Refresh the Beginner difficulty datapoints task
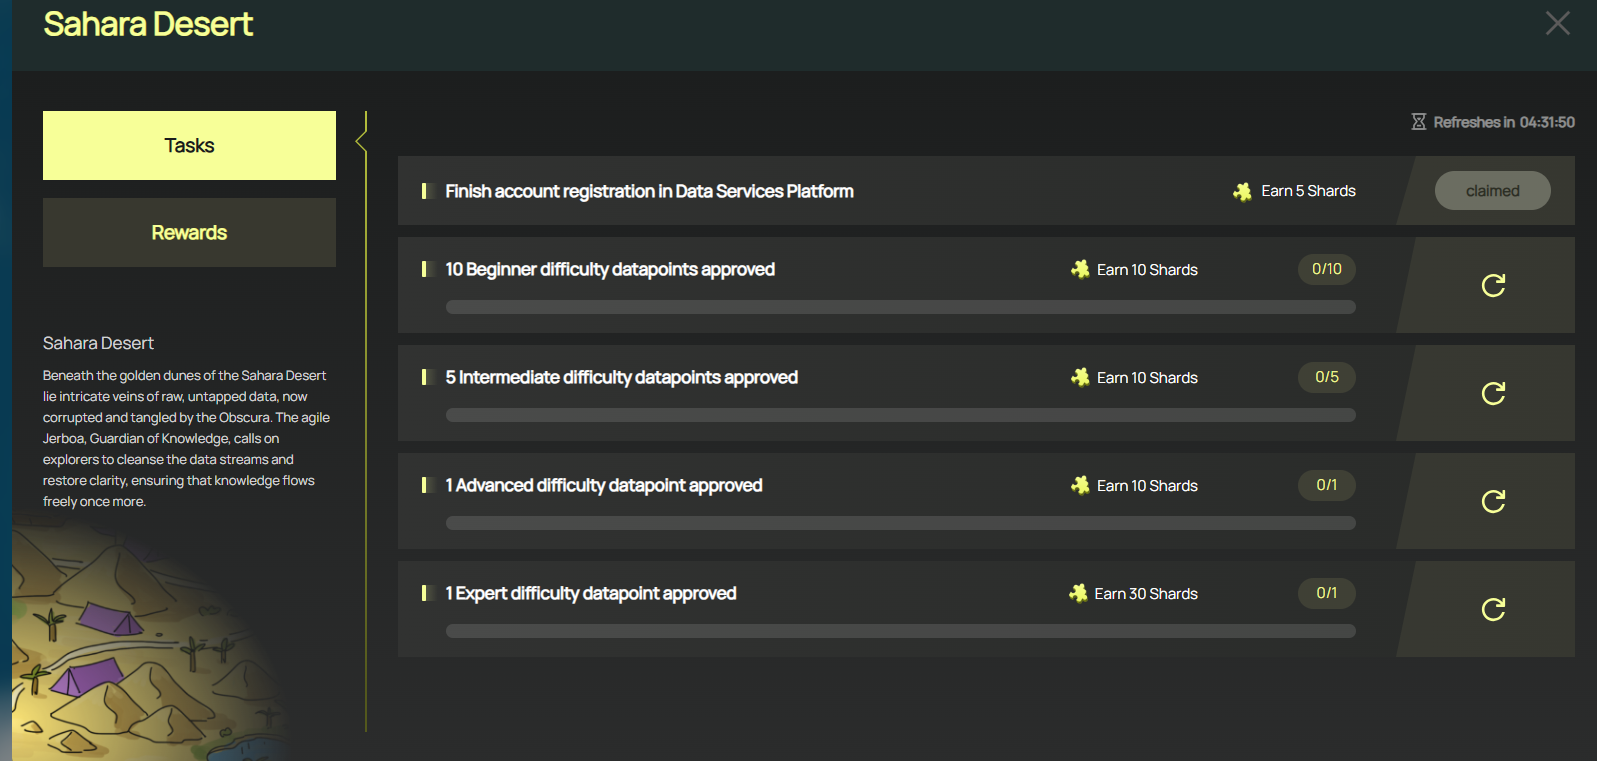 (x=1493, y=286)
